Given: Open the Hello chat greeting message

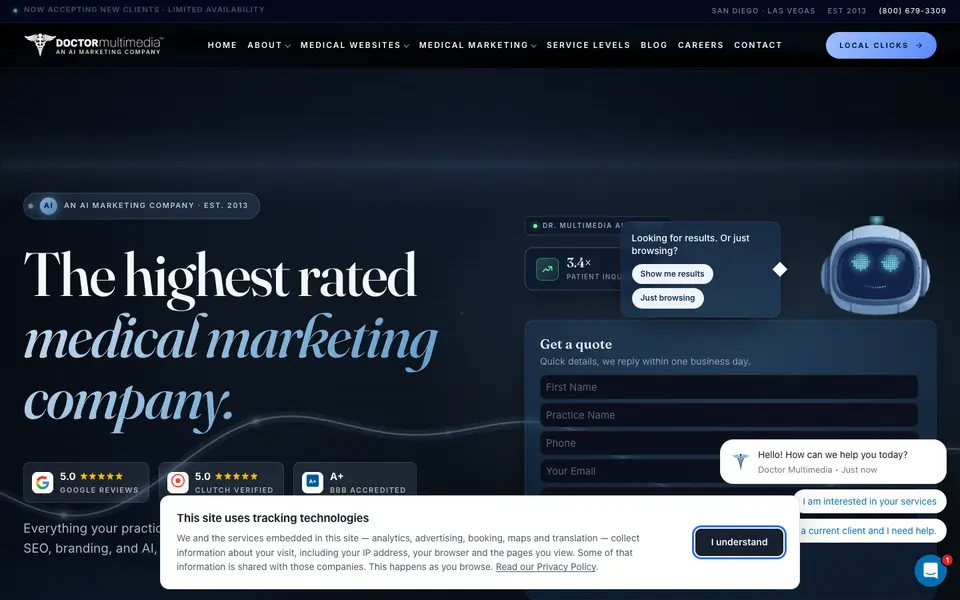Looking at the screenshot, I should coord(833,462).
